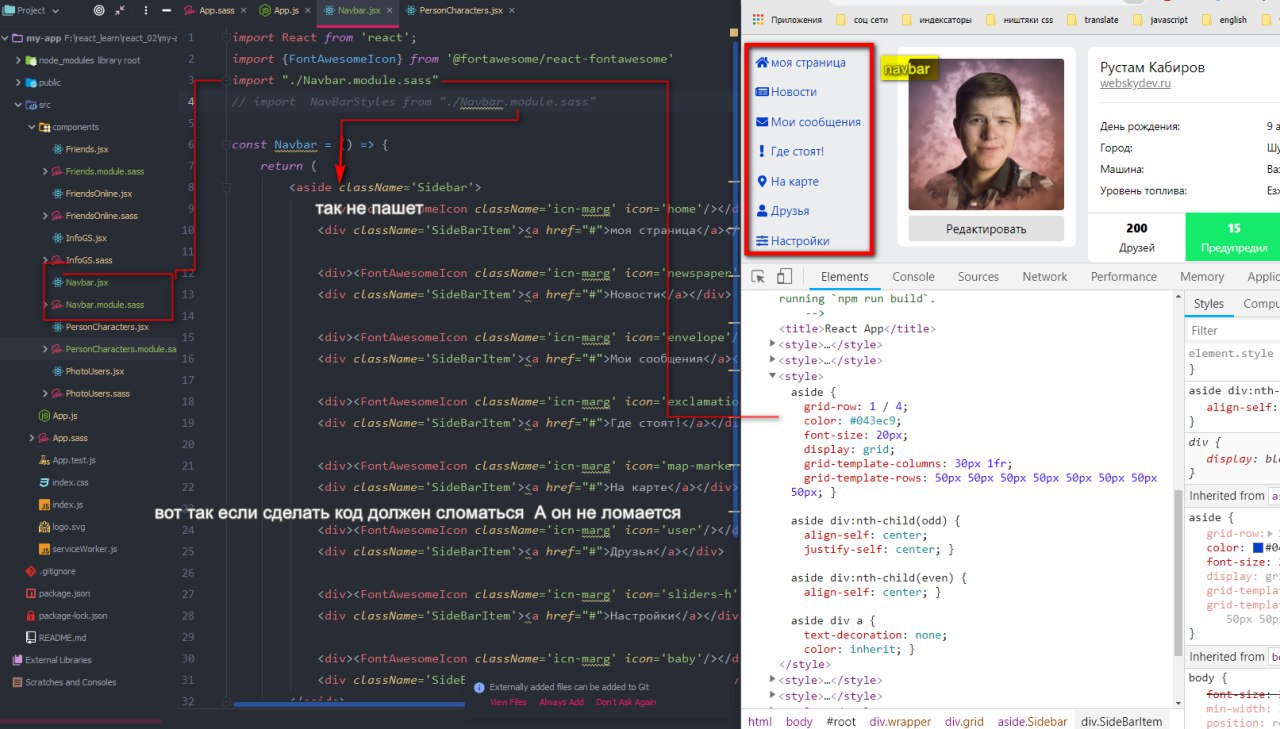Click the exclamation icon beside Где стоят!
The height and width of the screenshot is (729, 1280).
pos(762,152)
